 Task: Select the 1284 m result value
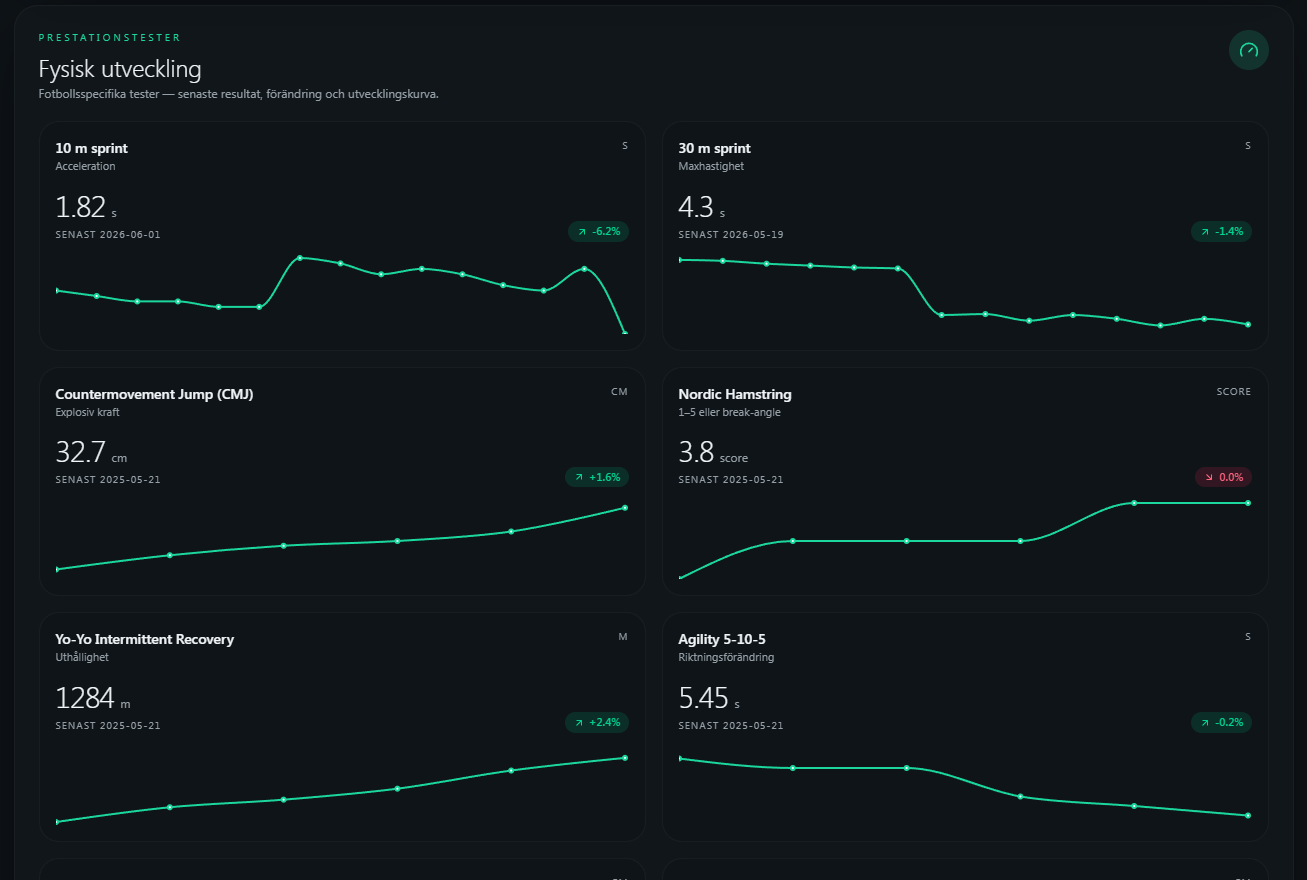coord(93,698)
